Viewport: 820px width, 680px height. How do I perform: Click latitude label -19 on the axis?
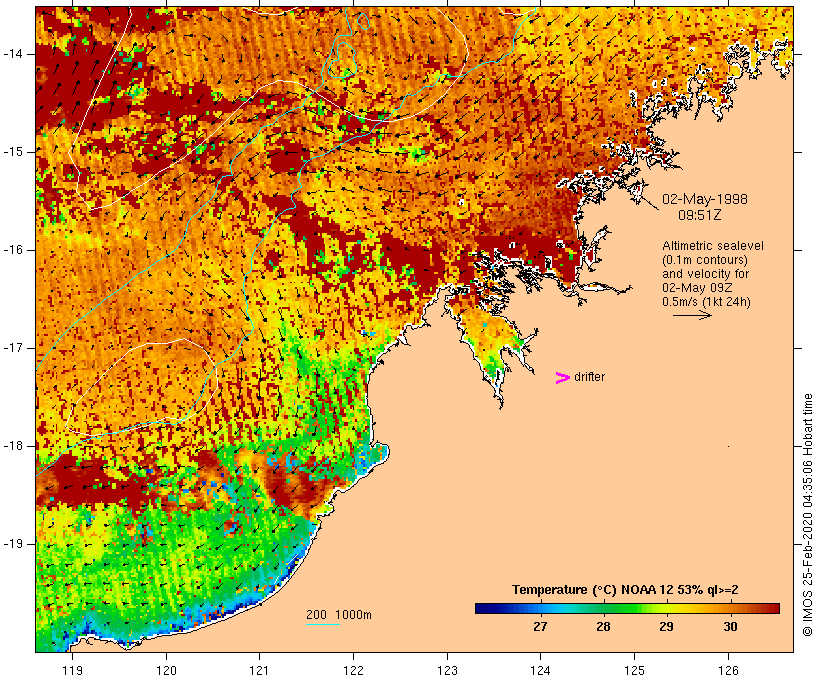pos(13,544)
